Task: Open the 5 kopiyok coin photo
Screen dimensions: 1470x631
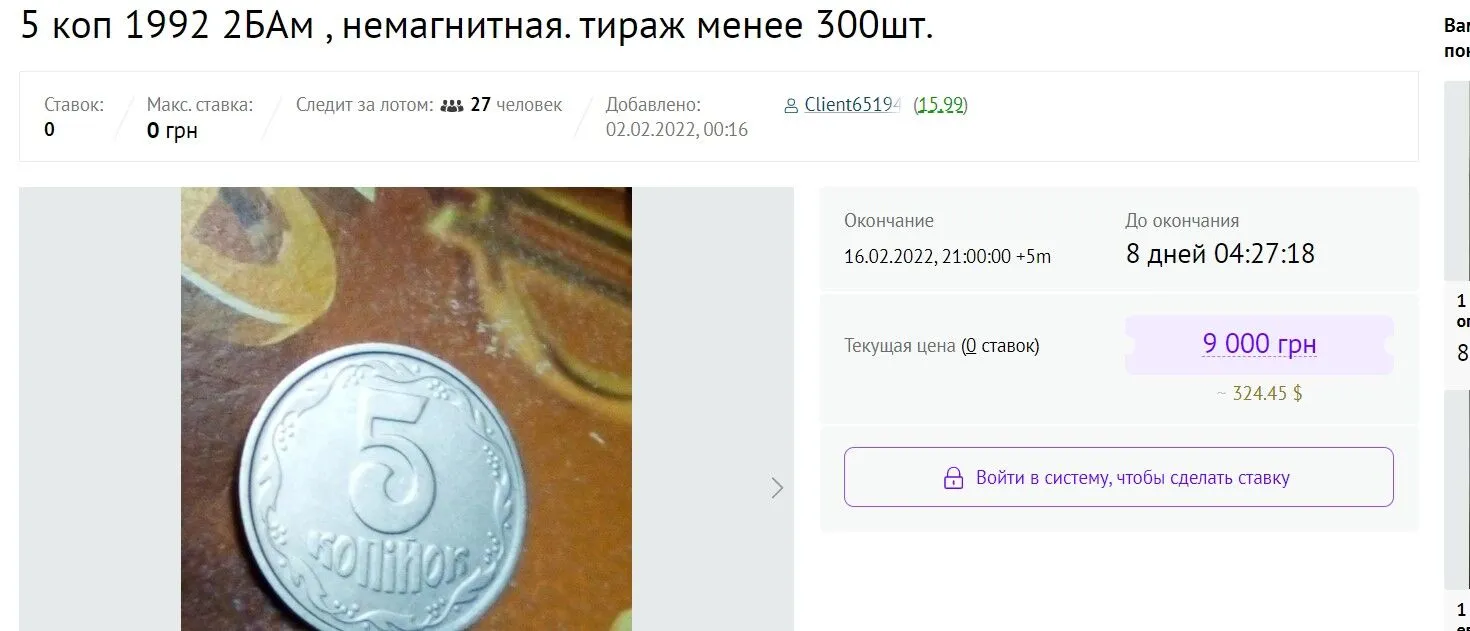Action: point(406,409)
